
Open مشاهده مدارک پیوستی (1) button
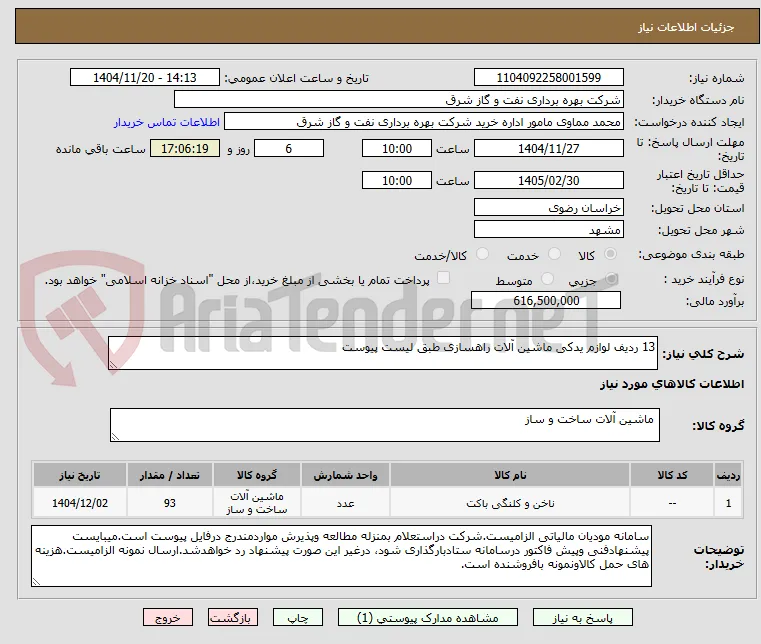pos(428,617)
